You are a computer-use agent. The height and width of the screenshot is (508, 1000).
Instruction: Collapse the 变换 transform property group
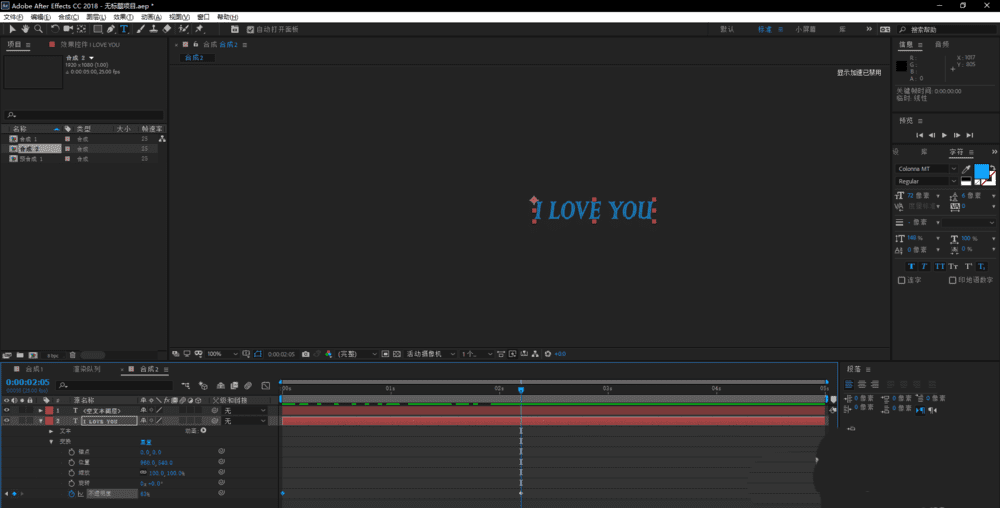(x=52, y=442)
